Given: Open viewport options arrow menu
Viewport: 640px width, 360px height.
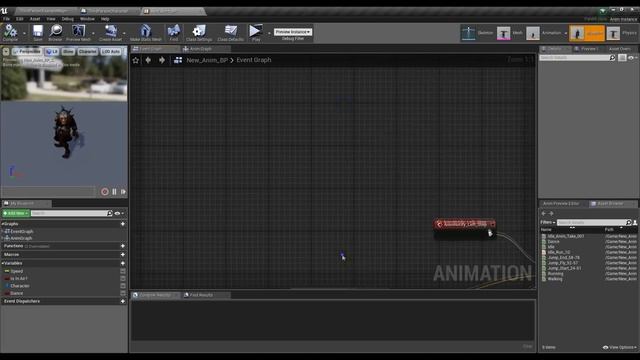Looking at the screenshot, I should point(6,51).
